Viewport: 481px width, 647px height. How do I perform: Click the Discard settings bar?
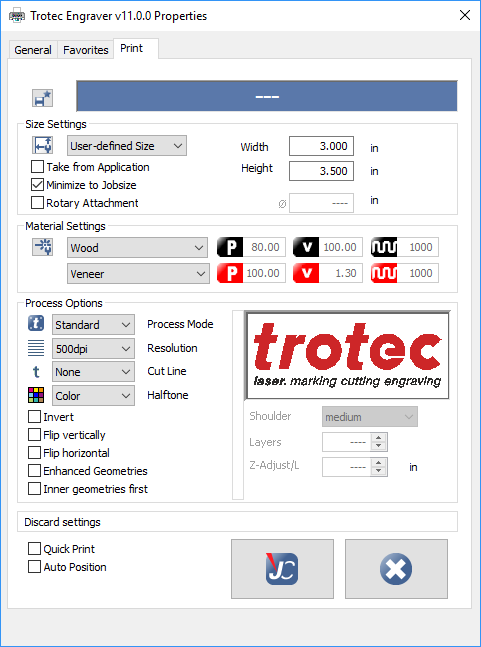(237, 522)
